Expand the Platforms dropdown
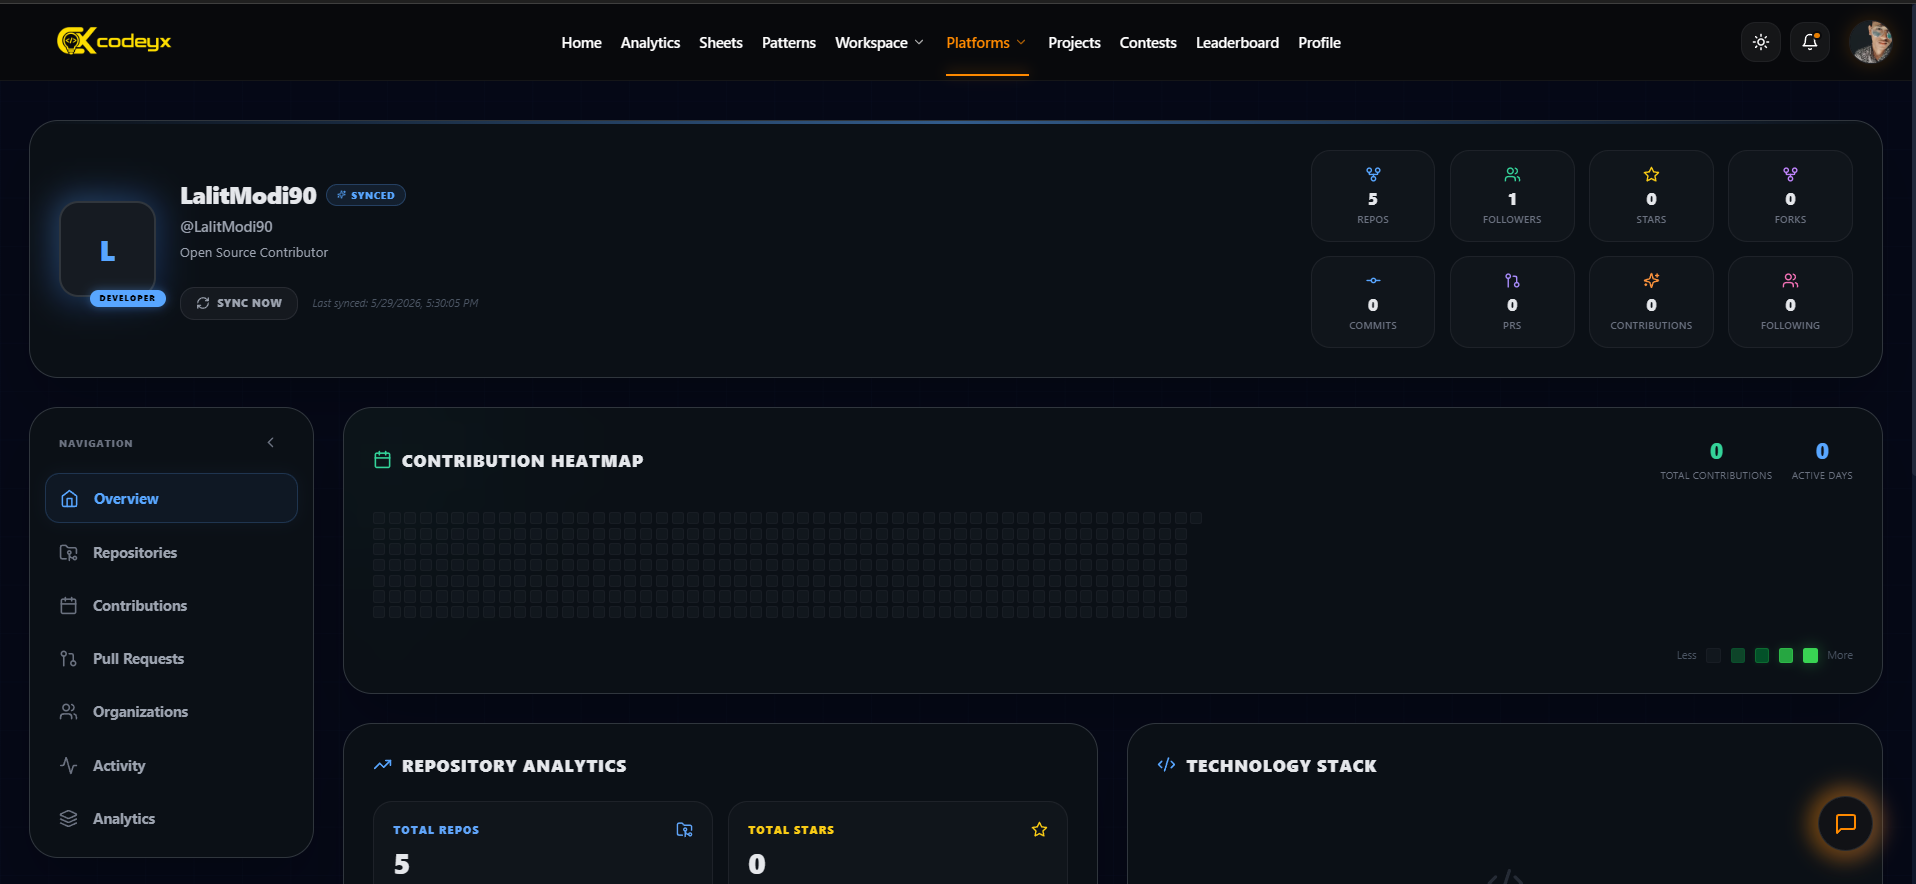 [x=986, y=43]
